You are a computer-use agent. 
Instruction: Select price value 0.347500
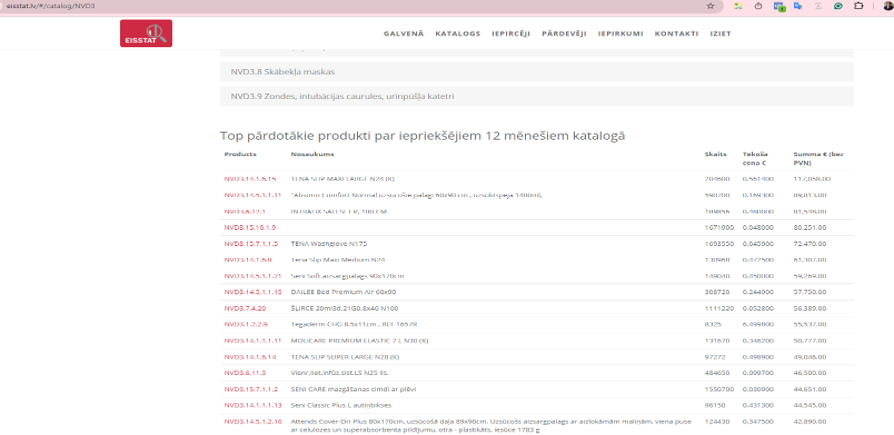(x=758, y=422)
